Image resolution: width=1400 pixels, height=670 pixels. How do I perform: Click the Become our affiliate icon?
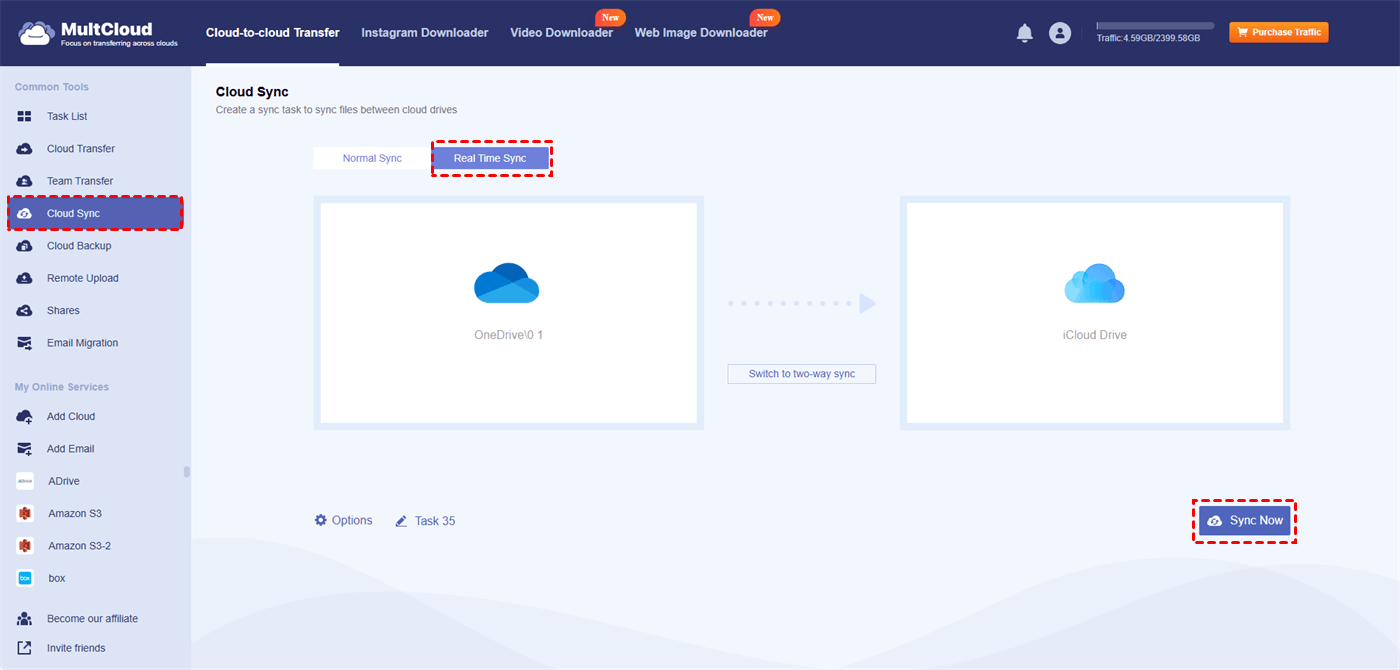pos(25,619)
